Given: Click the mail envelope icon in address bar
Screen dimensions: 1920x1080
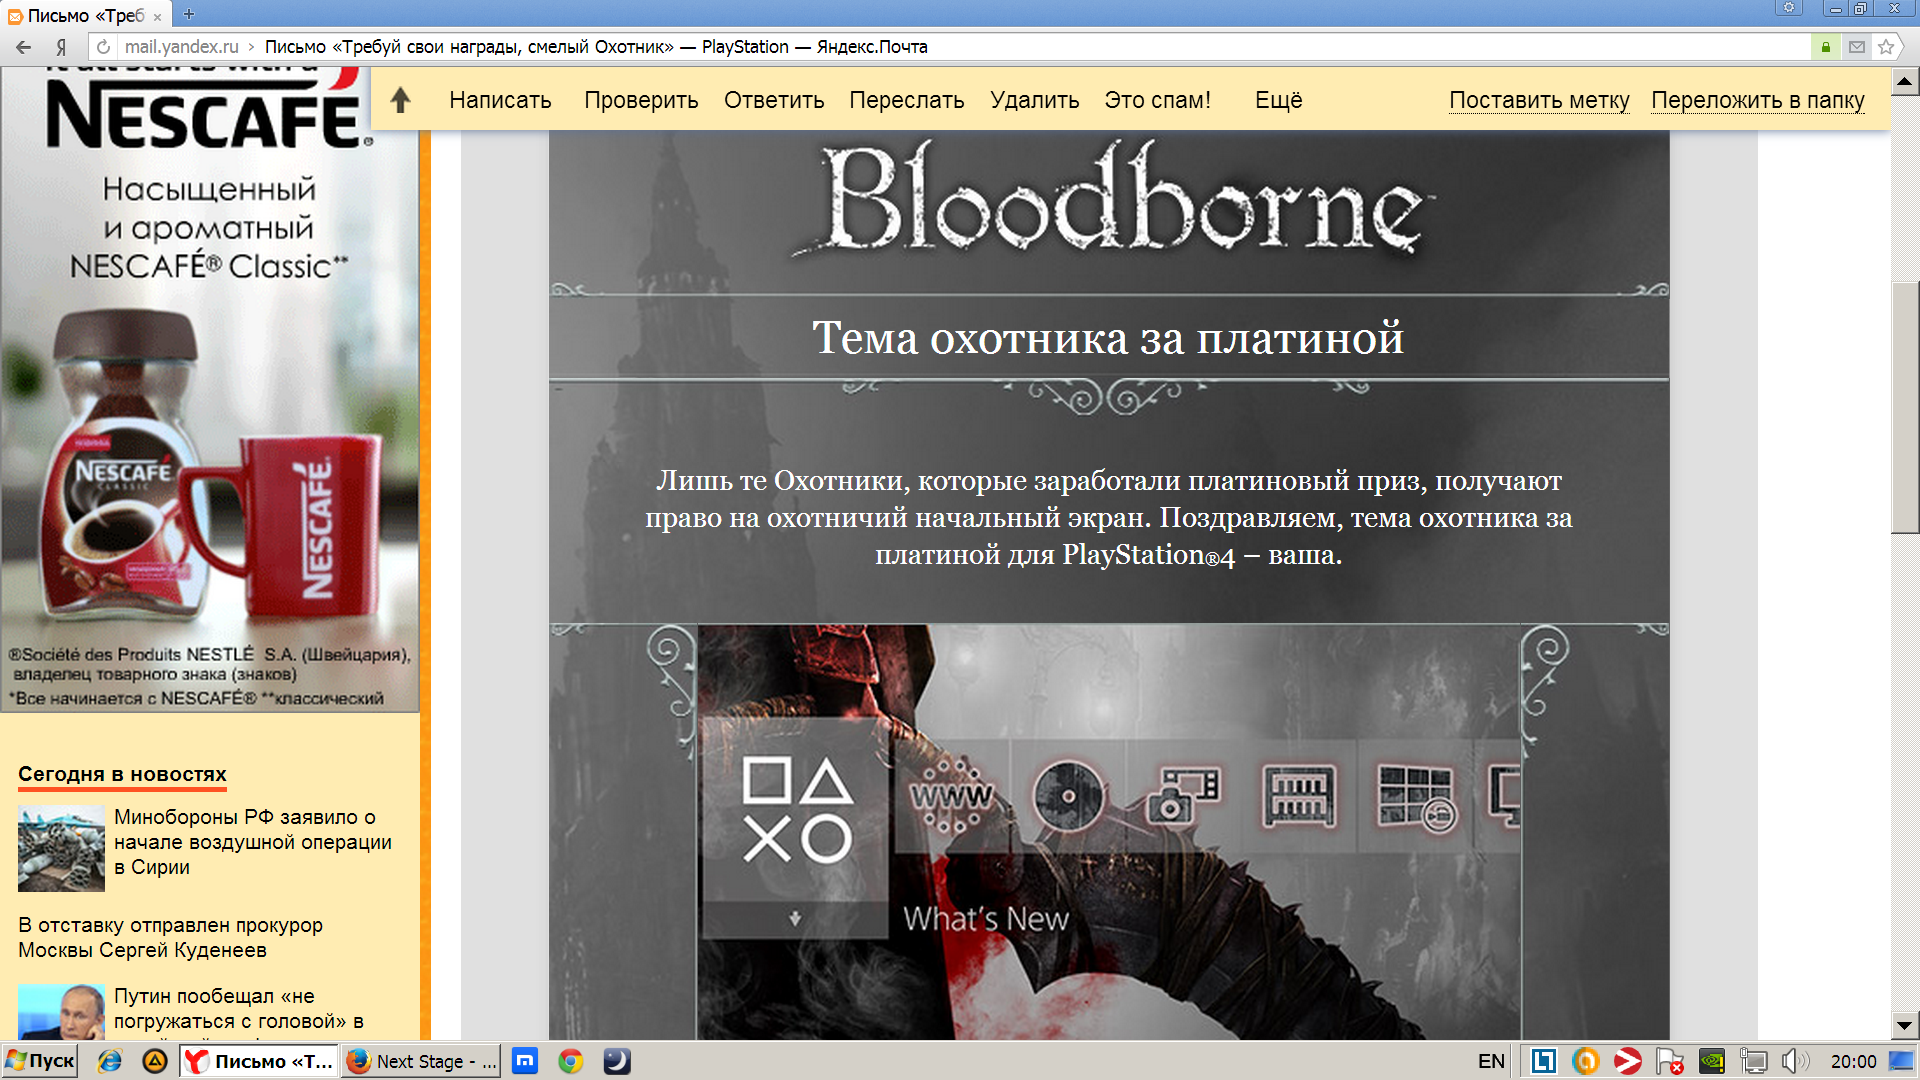Looking at the screenshot, I should (1856, 47).
